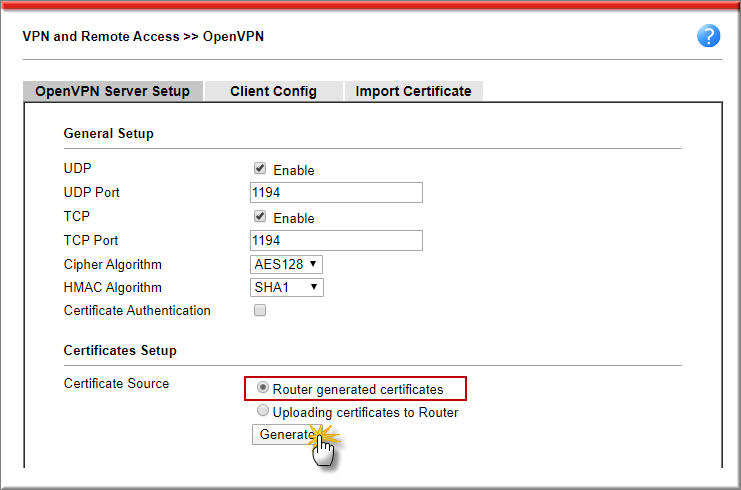Click the Certificate Authentication label
This screenshot has width=741, height=490.
pos(137,310)
